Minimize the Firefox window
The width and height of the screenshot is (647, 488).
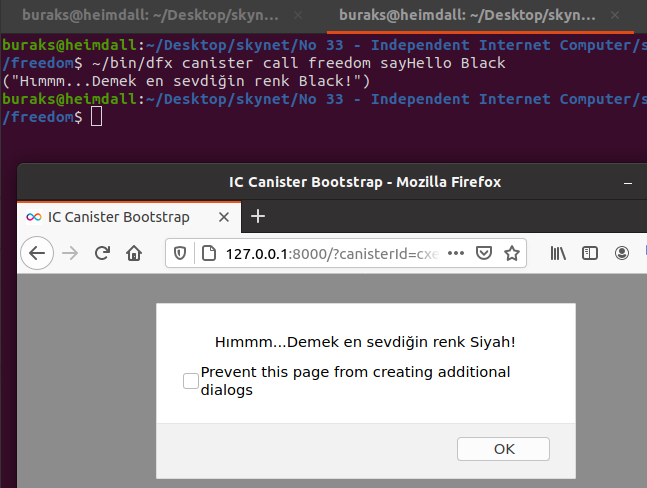click(x=628, y=183)
